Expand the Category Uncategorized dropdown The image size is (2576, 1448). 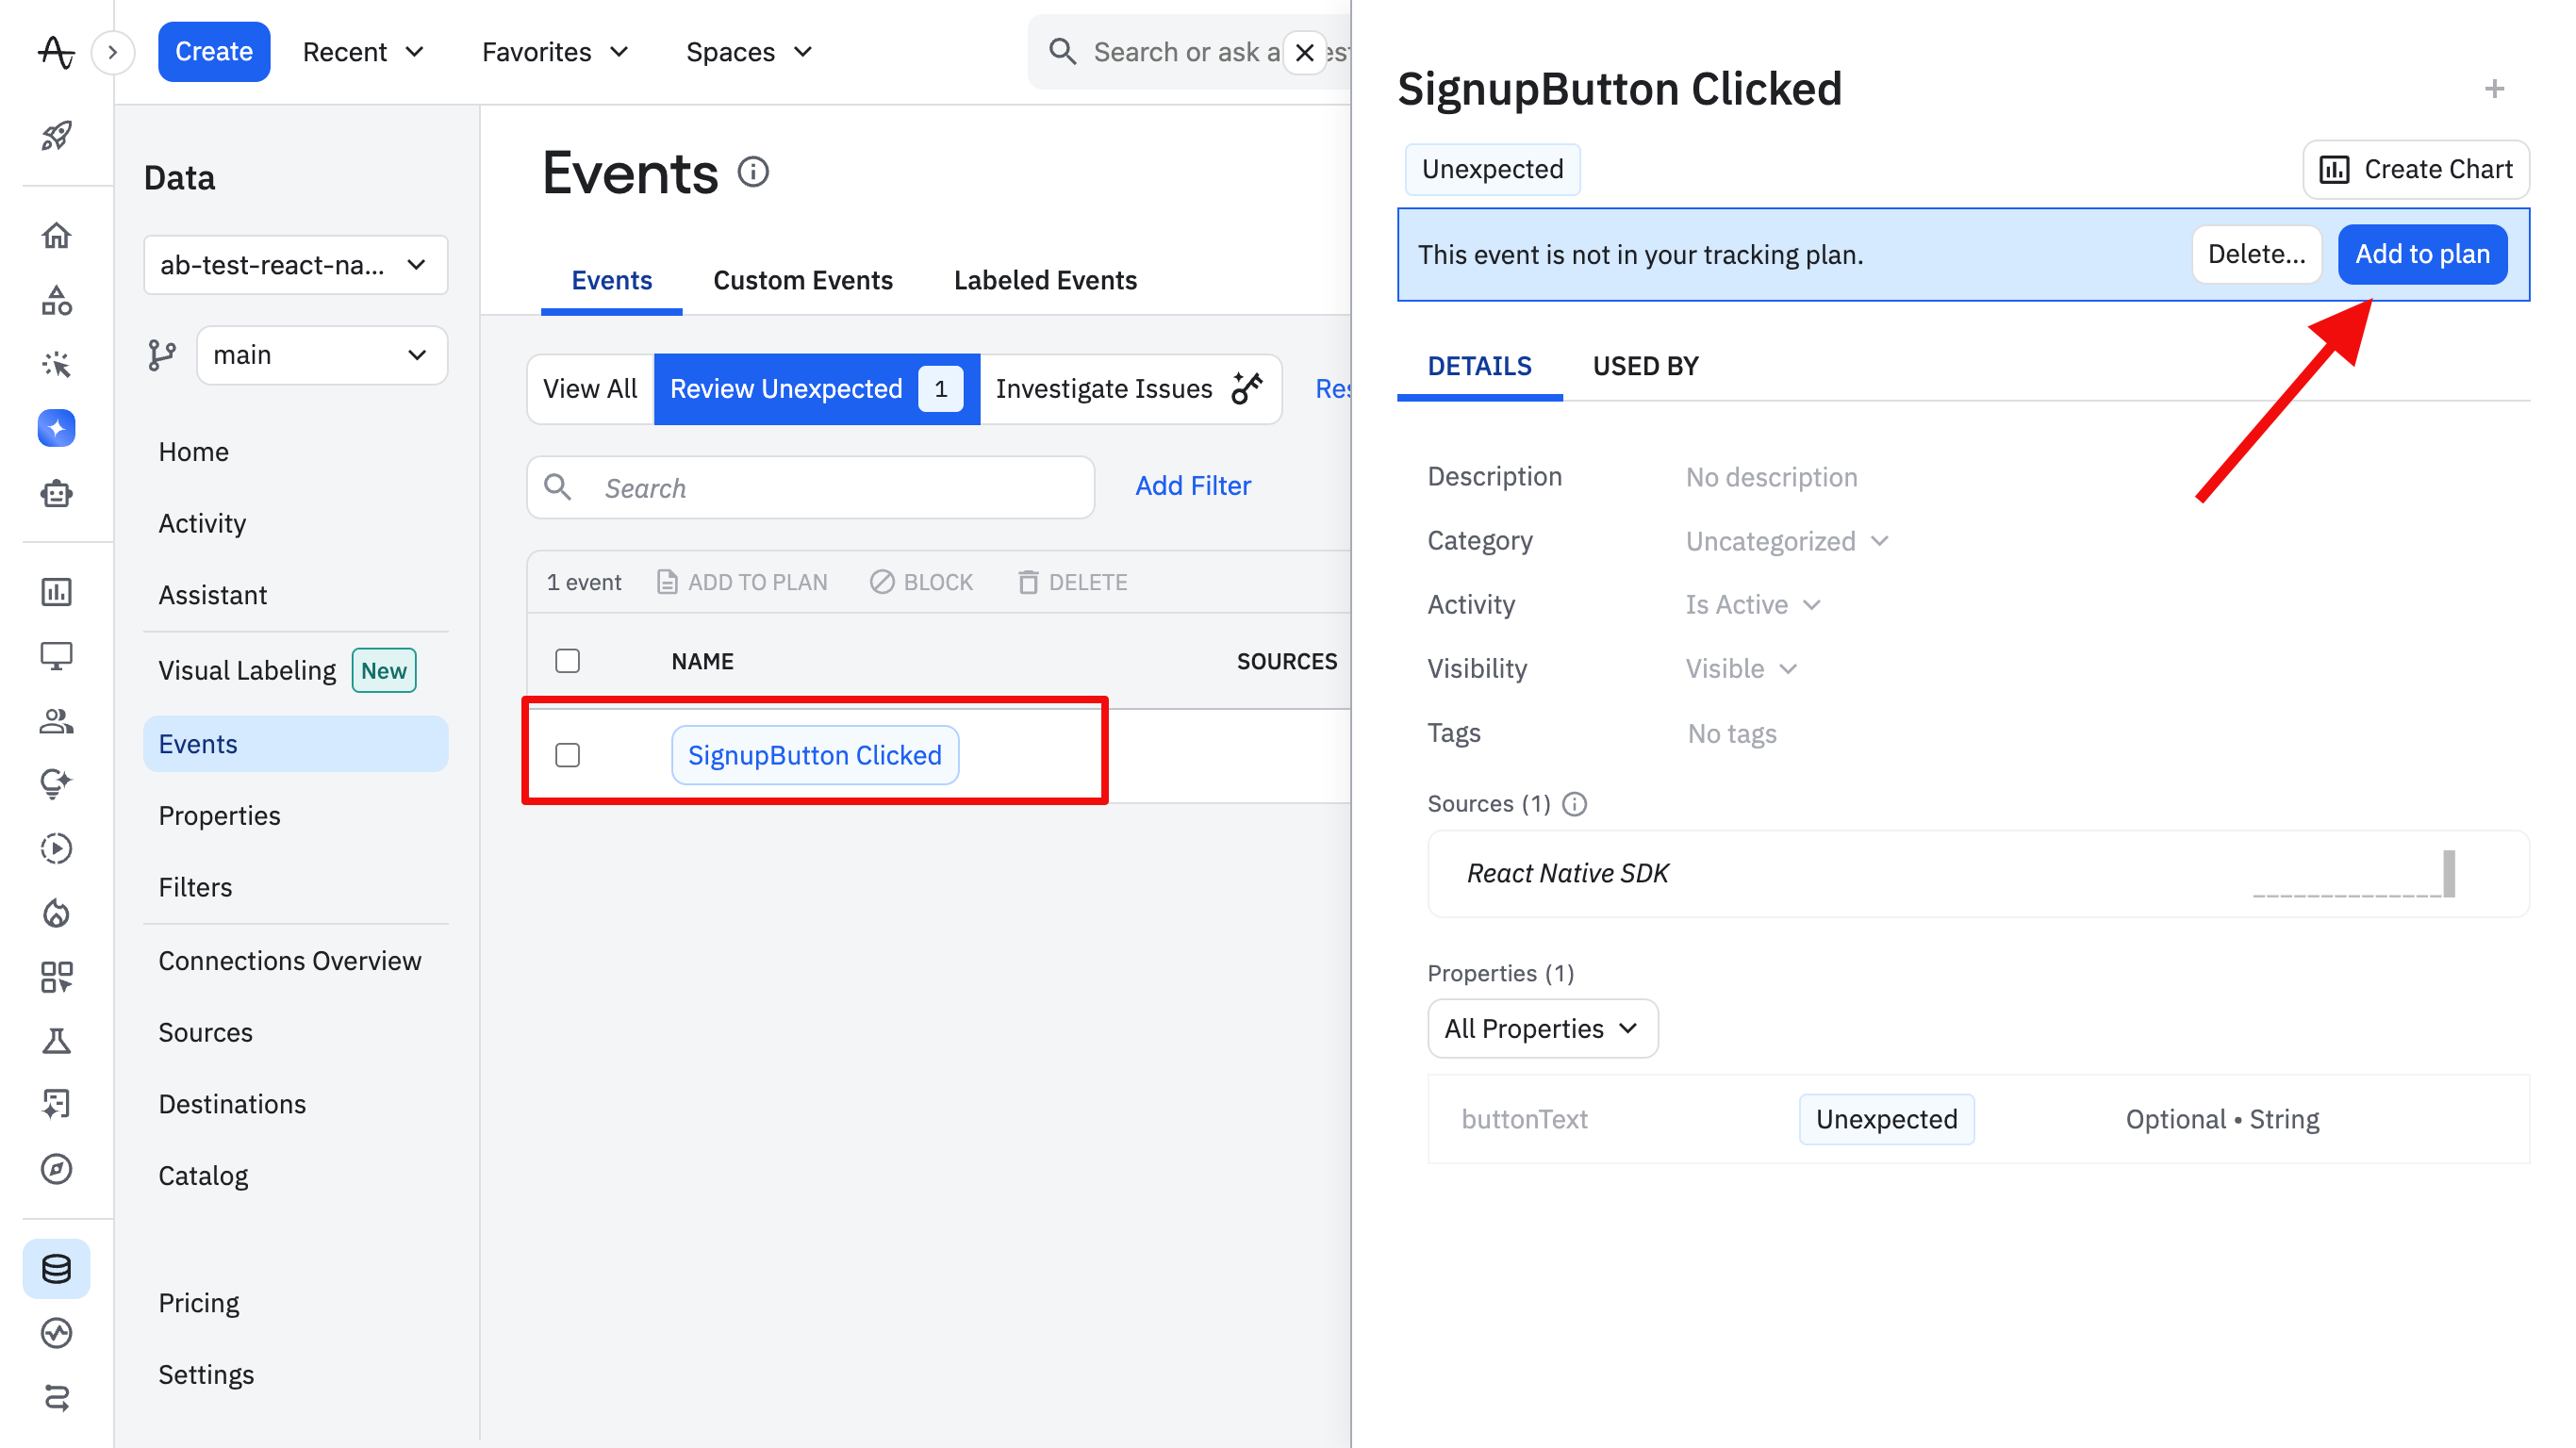pyautogui.click(x=1787, y=541)
